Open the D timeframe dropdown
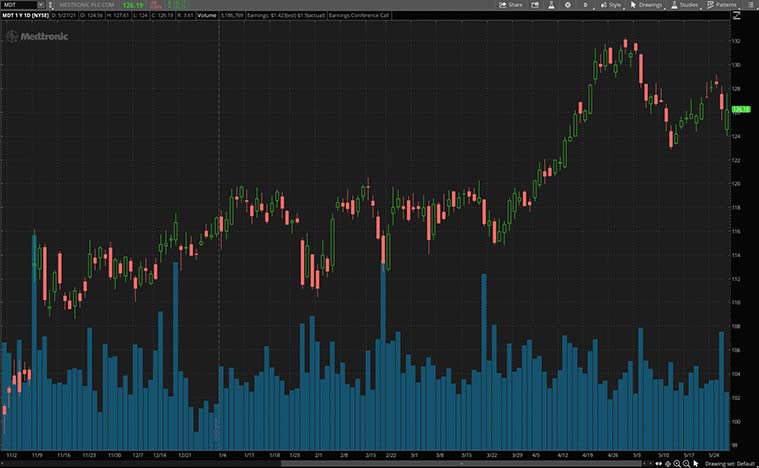This screenshot has height=468, width=759. pyautogui.click(x=586, y=5)
